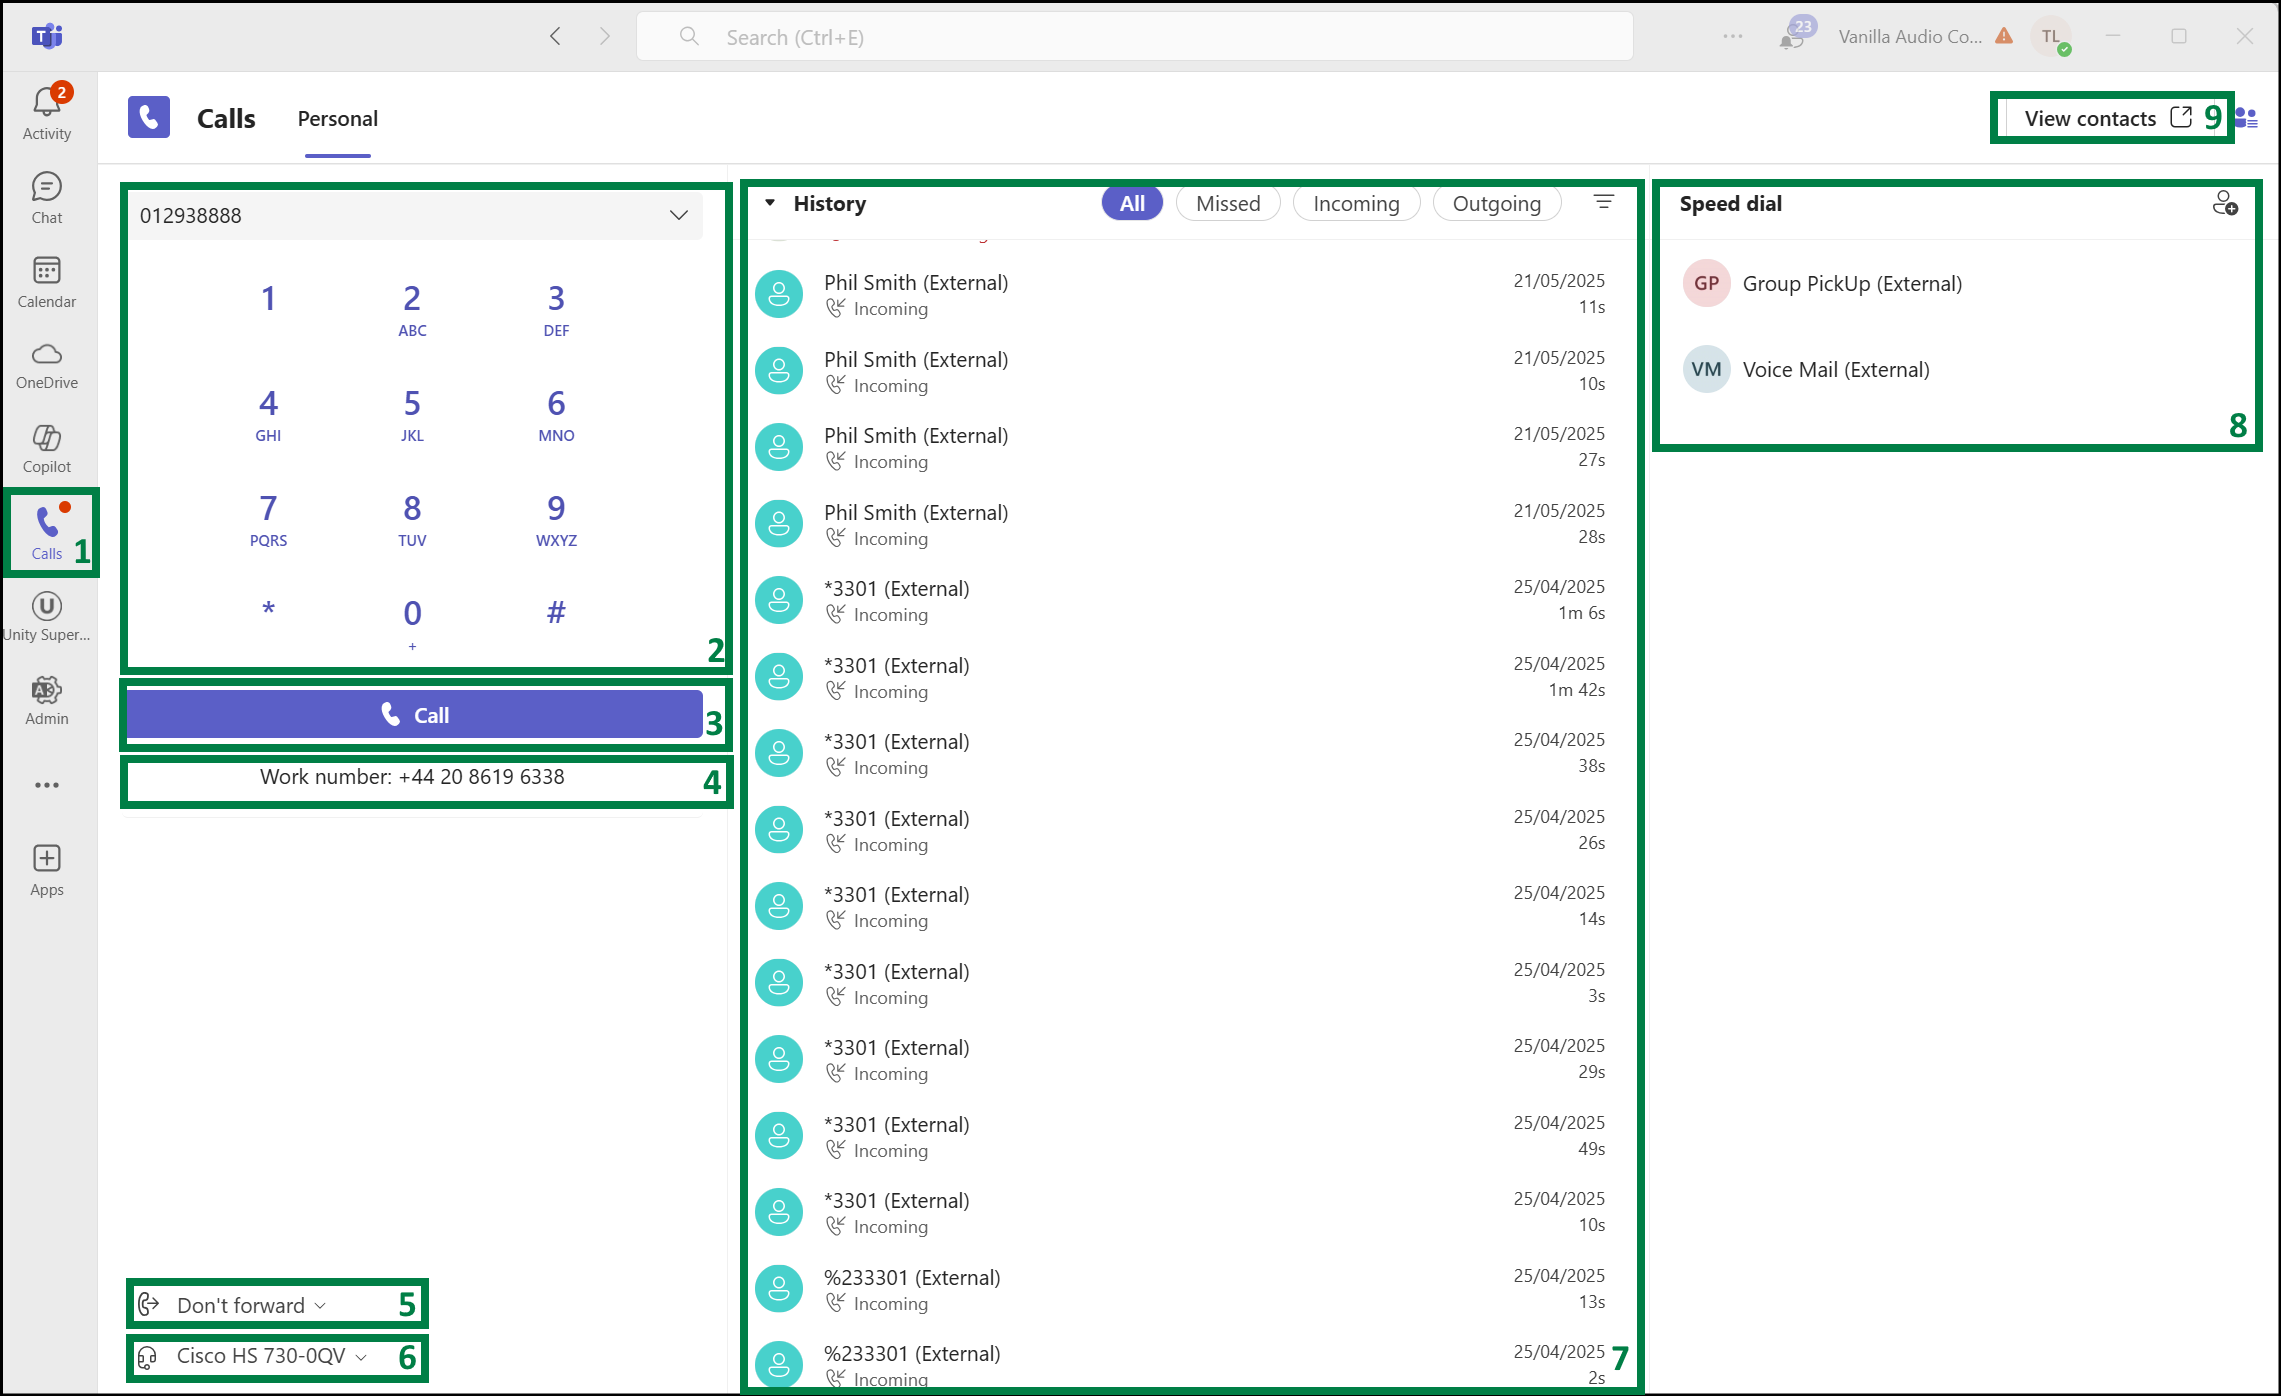Open Unity Supervisor app

[x=47, y=616]
